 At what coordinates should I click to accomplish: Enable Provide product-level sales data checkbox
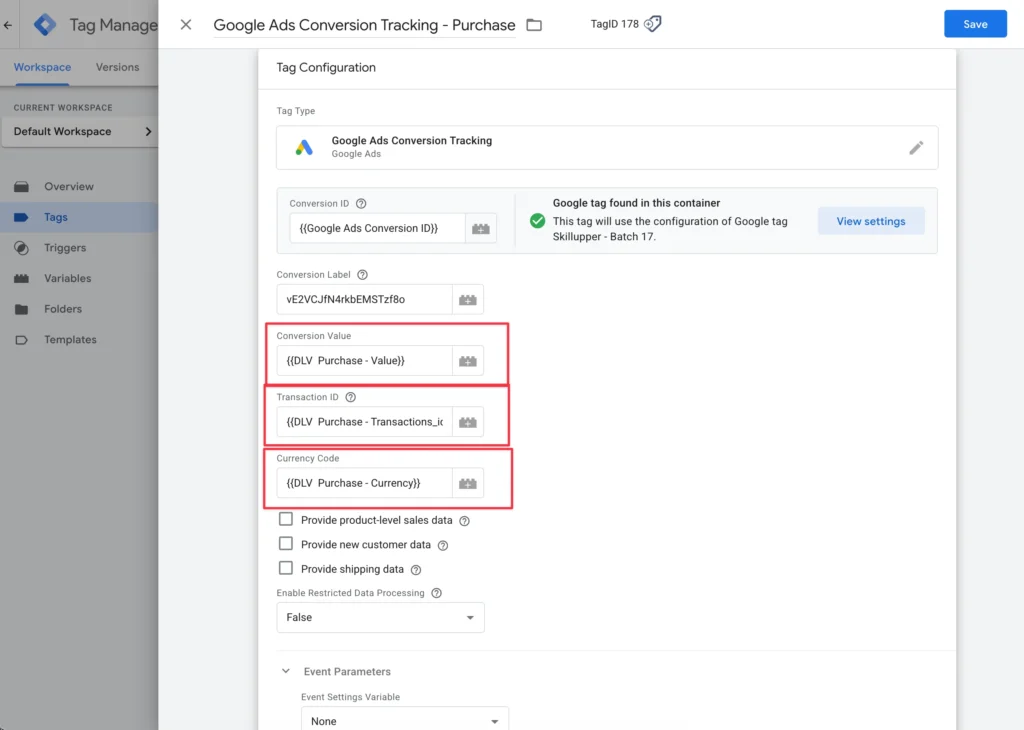(285, 520)
